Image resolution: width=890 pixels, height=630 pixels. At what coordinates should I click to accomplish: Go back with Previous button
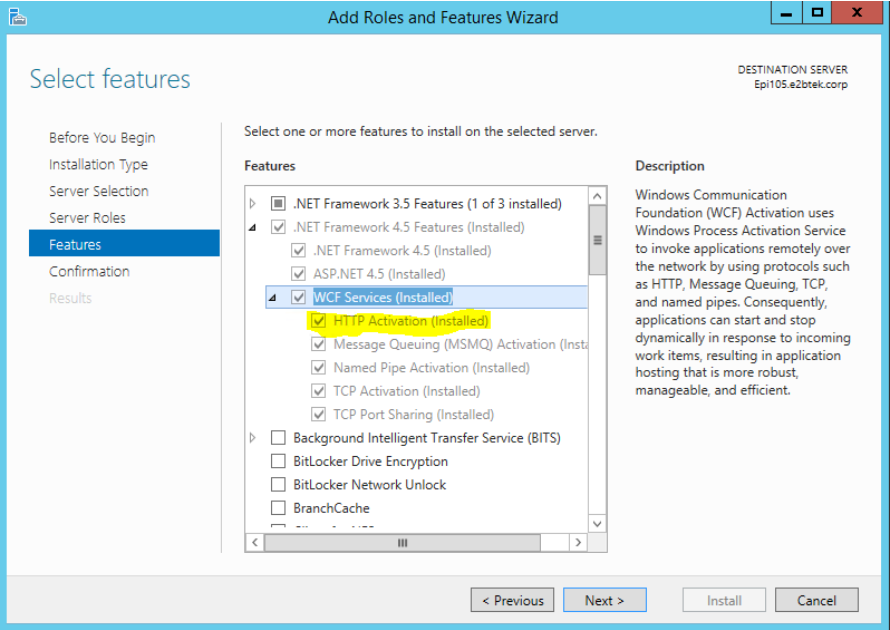tap(512, 600)
